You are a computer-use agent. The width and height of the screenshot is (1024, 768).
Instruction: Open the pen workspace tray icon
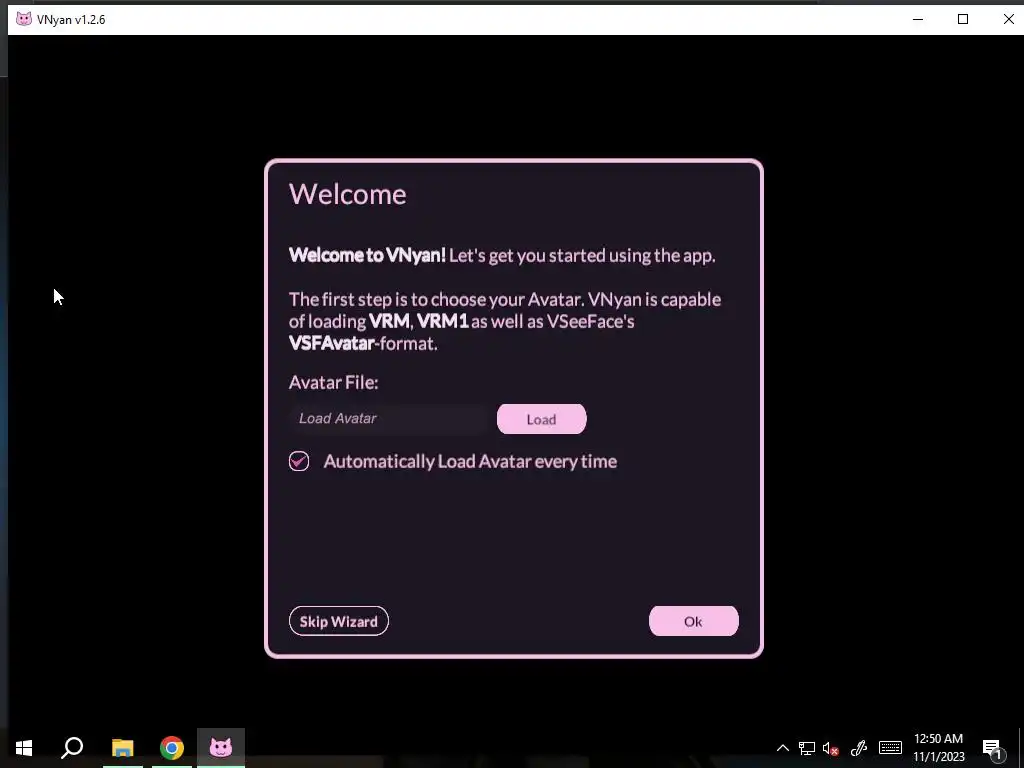click(858, 748)
